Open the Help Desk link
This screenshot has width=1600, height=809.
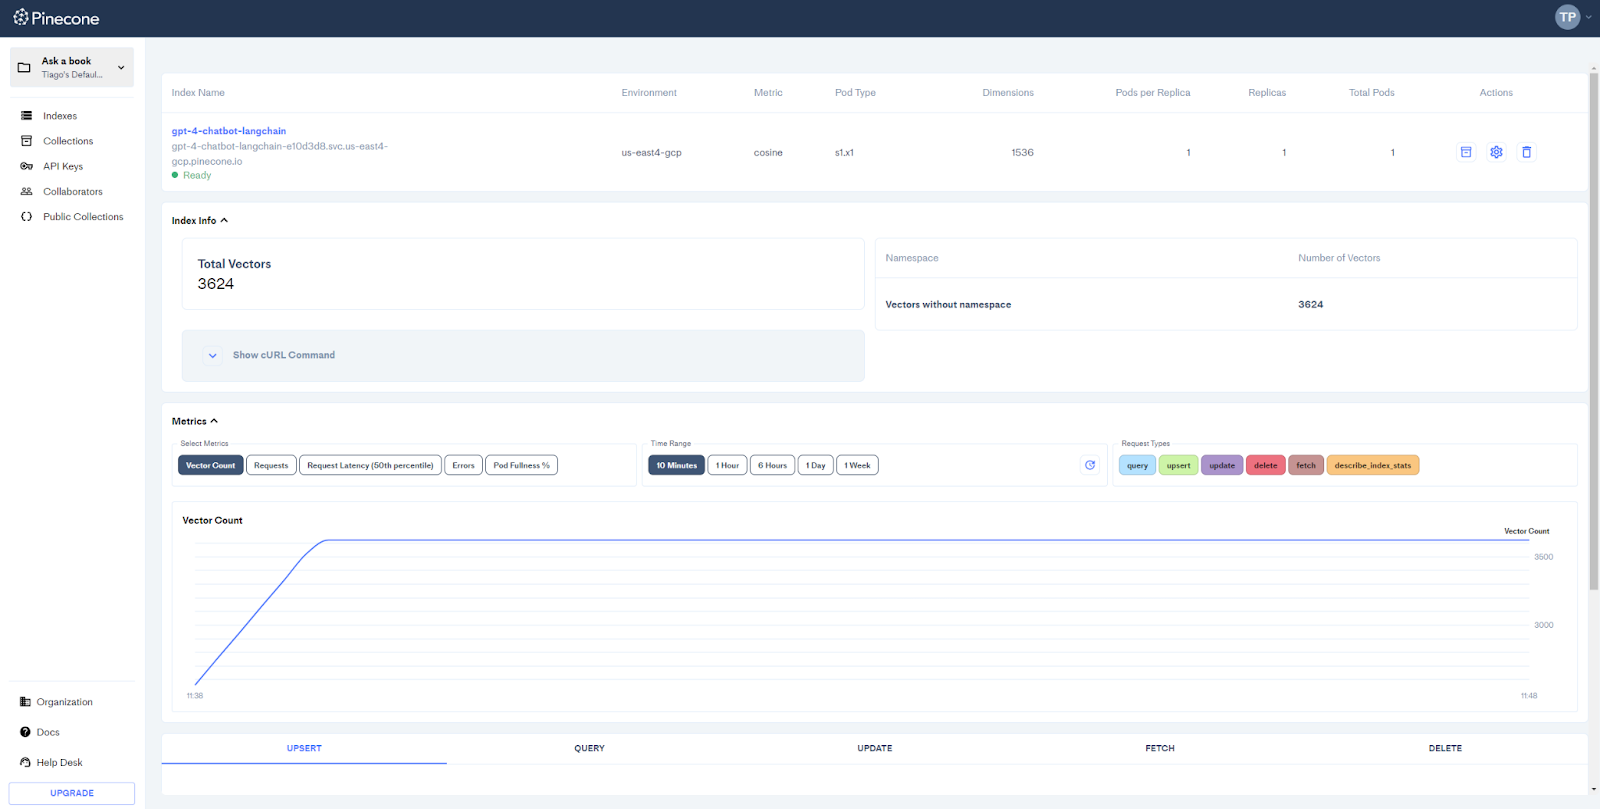tap(59, 762)
